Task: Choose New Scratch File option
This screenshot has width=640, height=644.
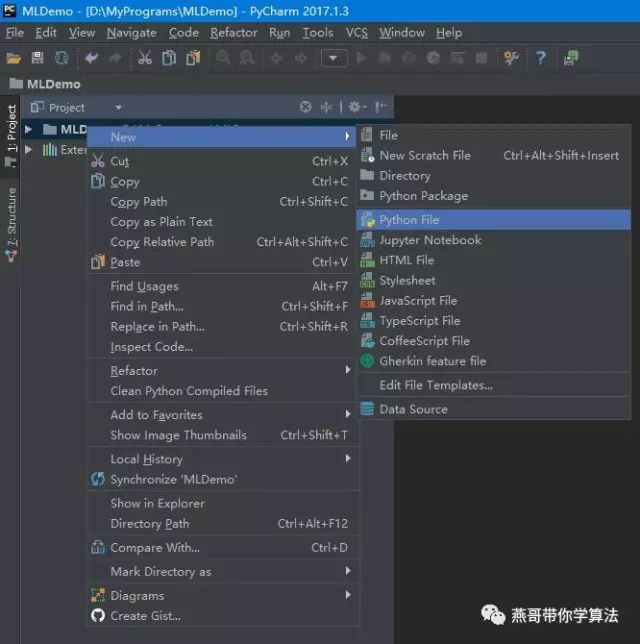Action: point(493,155)
